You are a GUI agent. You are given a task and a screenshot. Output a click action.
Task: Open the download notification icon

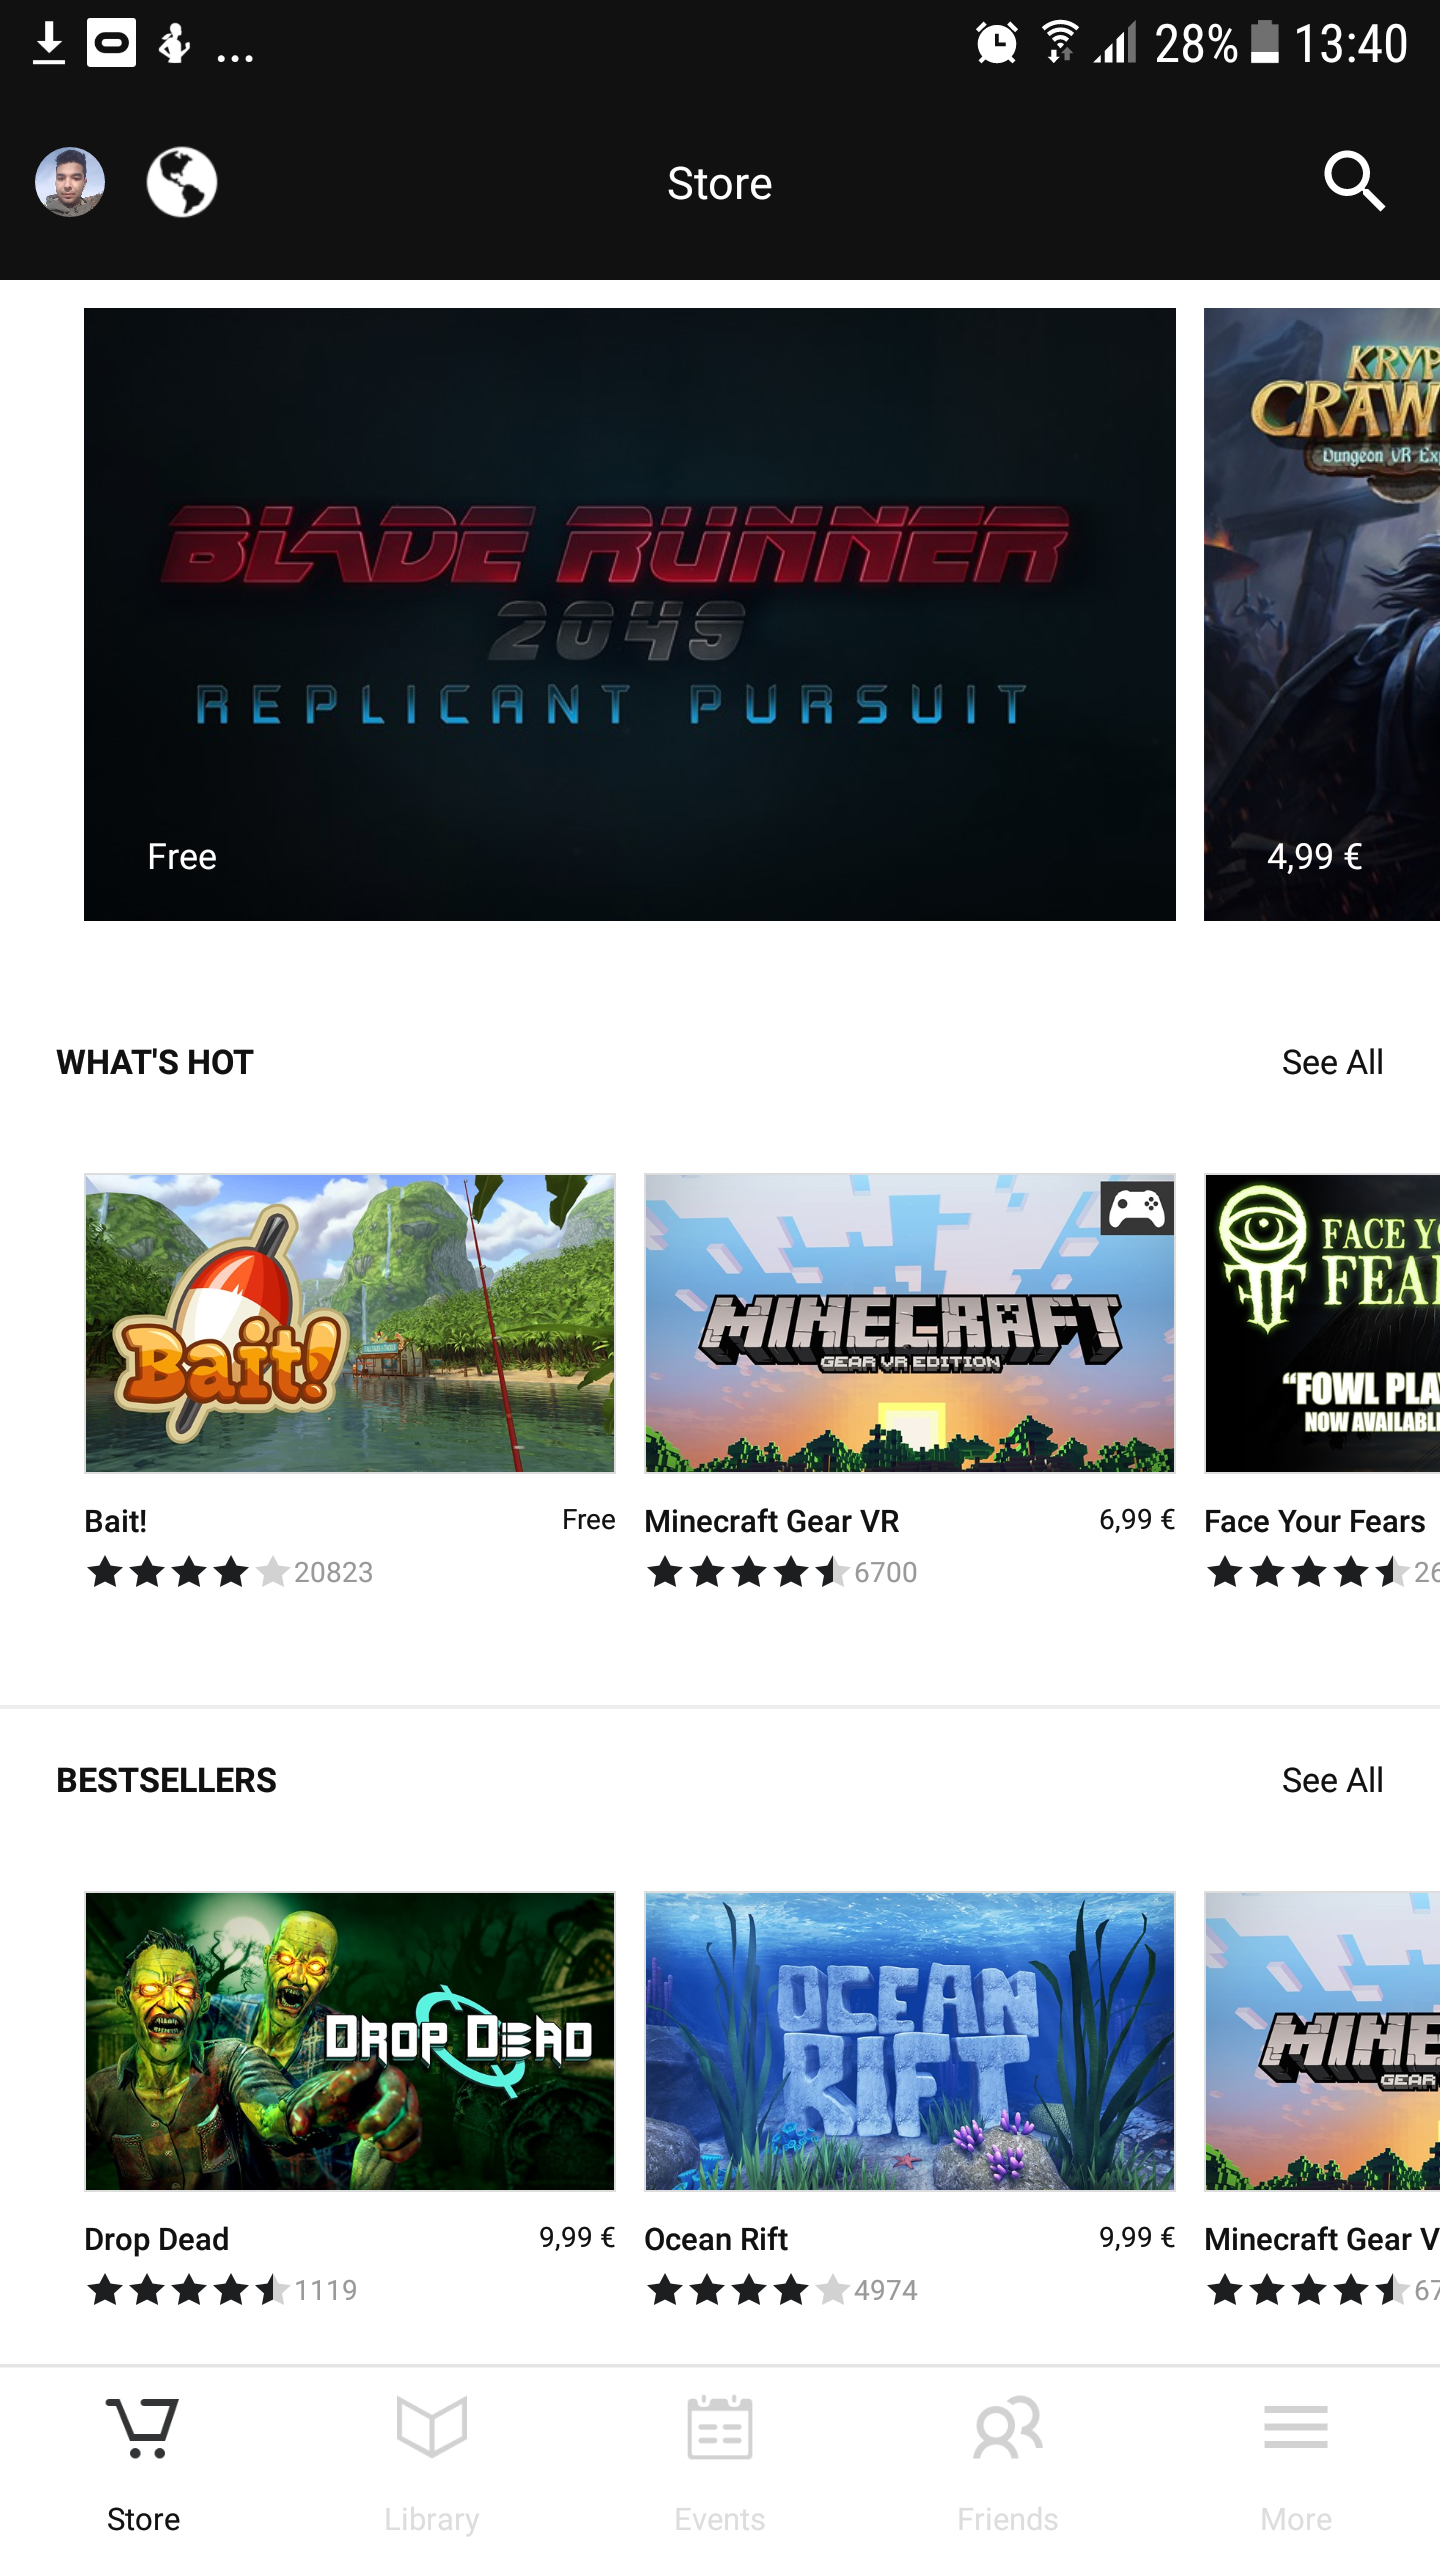49,44
